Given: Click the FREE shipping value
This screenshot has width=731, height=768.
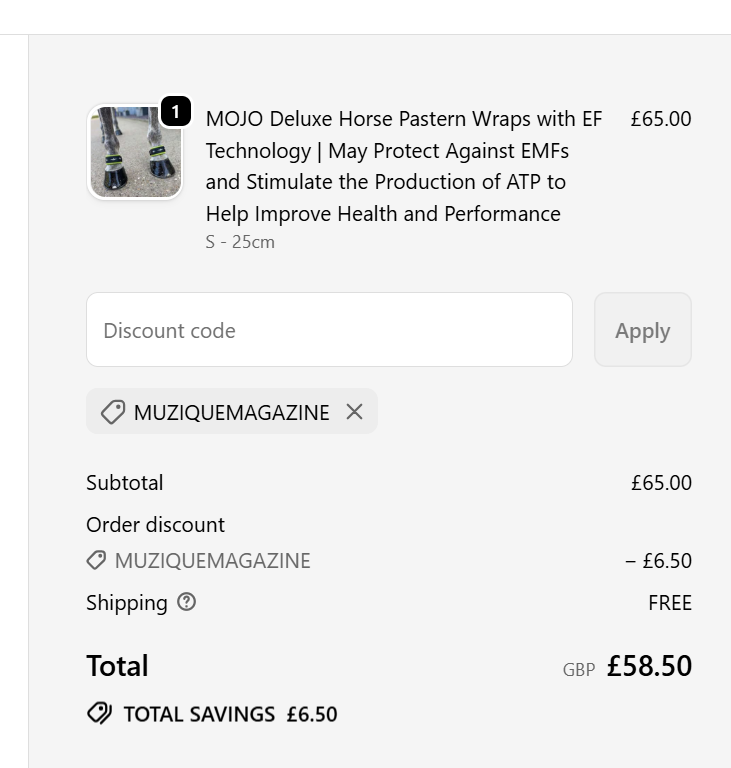Looking at the screenshot, I should click(669, 603).
